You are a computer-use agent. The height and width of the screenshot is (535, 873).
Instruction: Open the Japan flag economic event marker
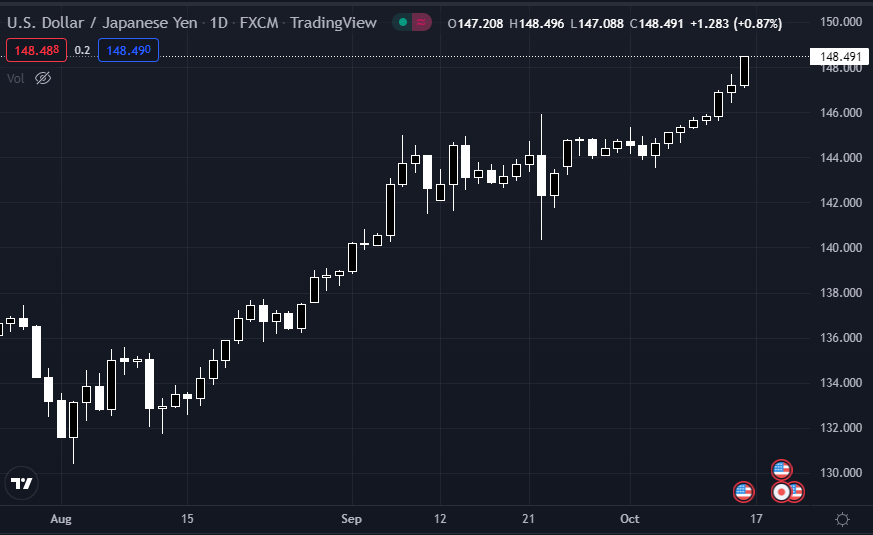point(781,492)
